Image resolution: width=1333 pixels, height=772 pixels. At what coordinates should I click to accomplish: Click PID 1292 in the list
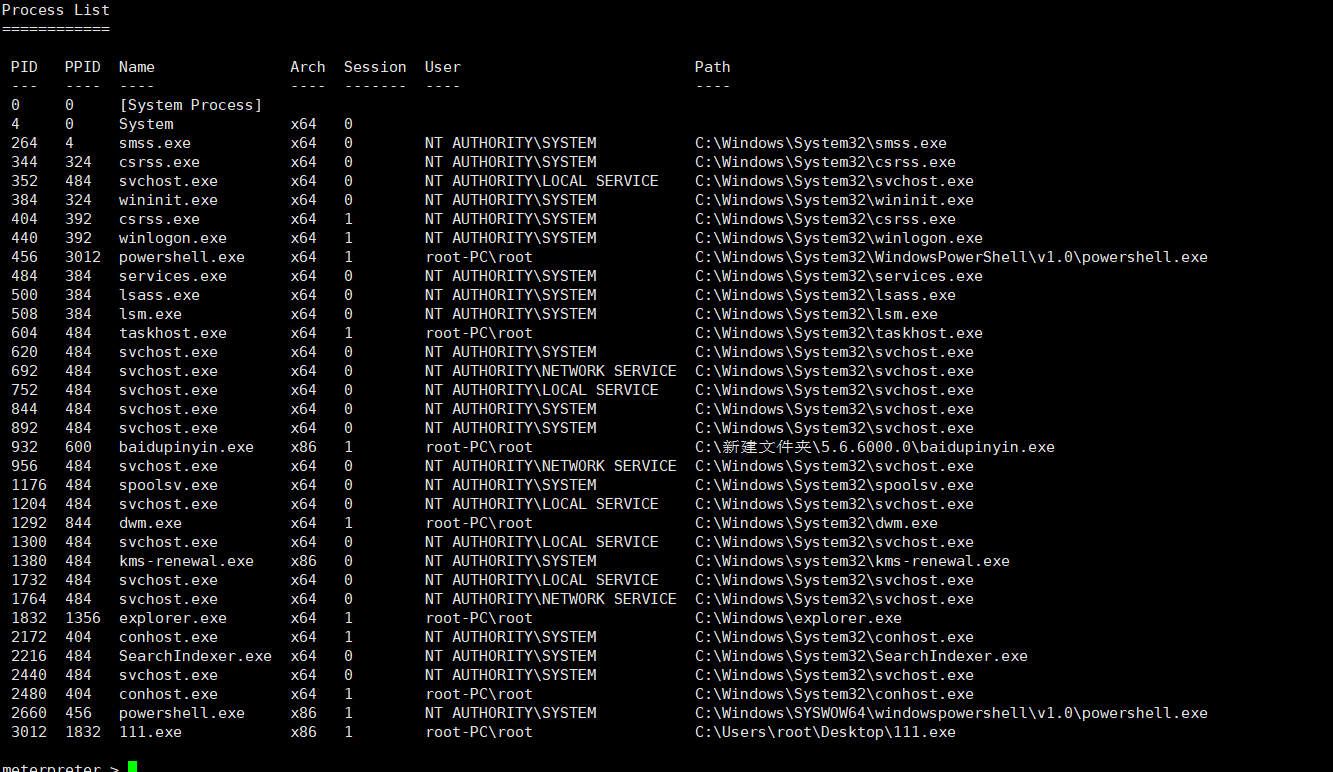[x=29, y=523]
